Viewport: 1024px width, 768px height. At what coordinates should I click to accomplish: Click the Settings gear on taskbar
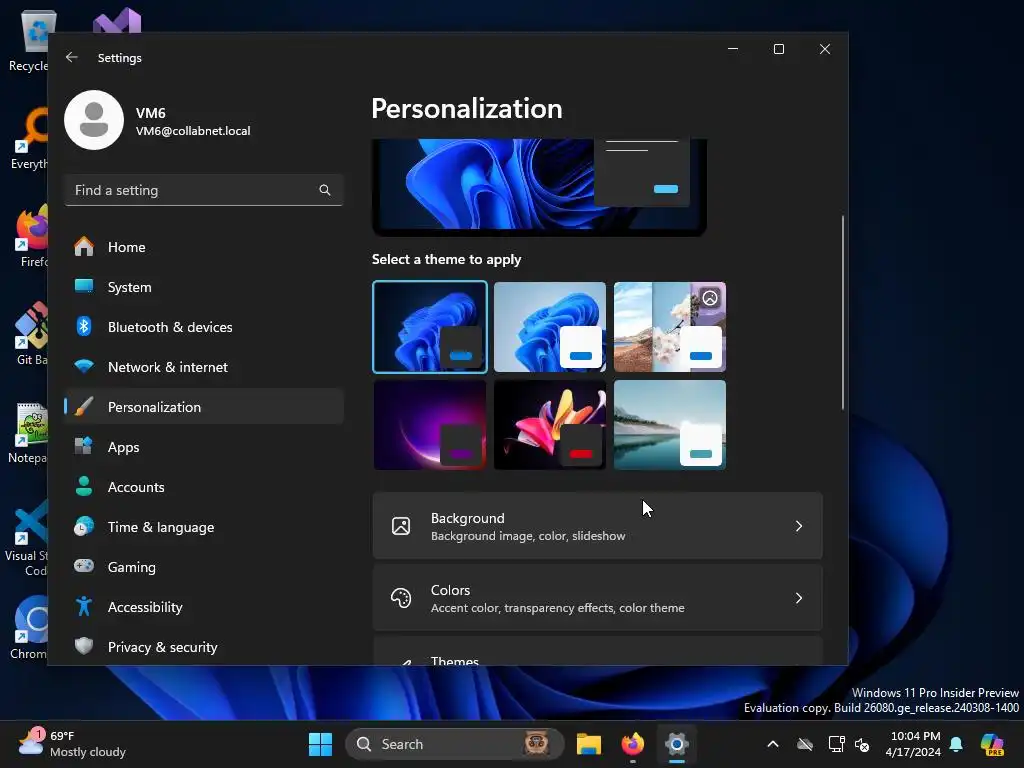(677, 744)
